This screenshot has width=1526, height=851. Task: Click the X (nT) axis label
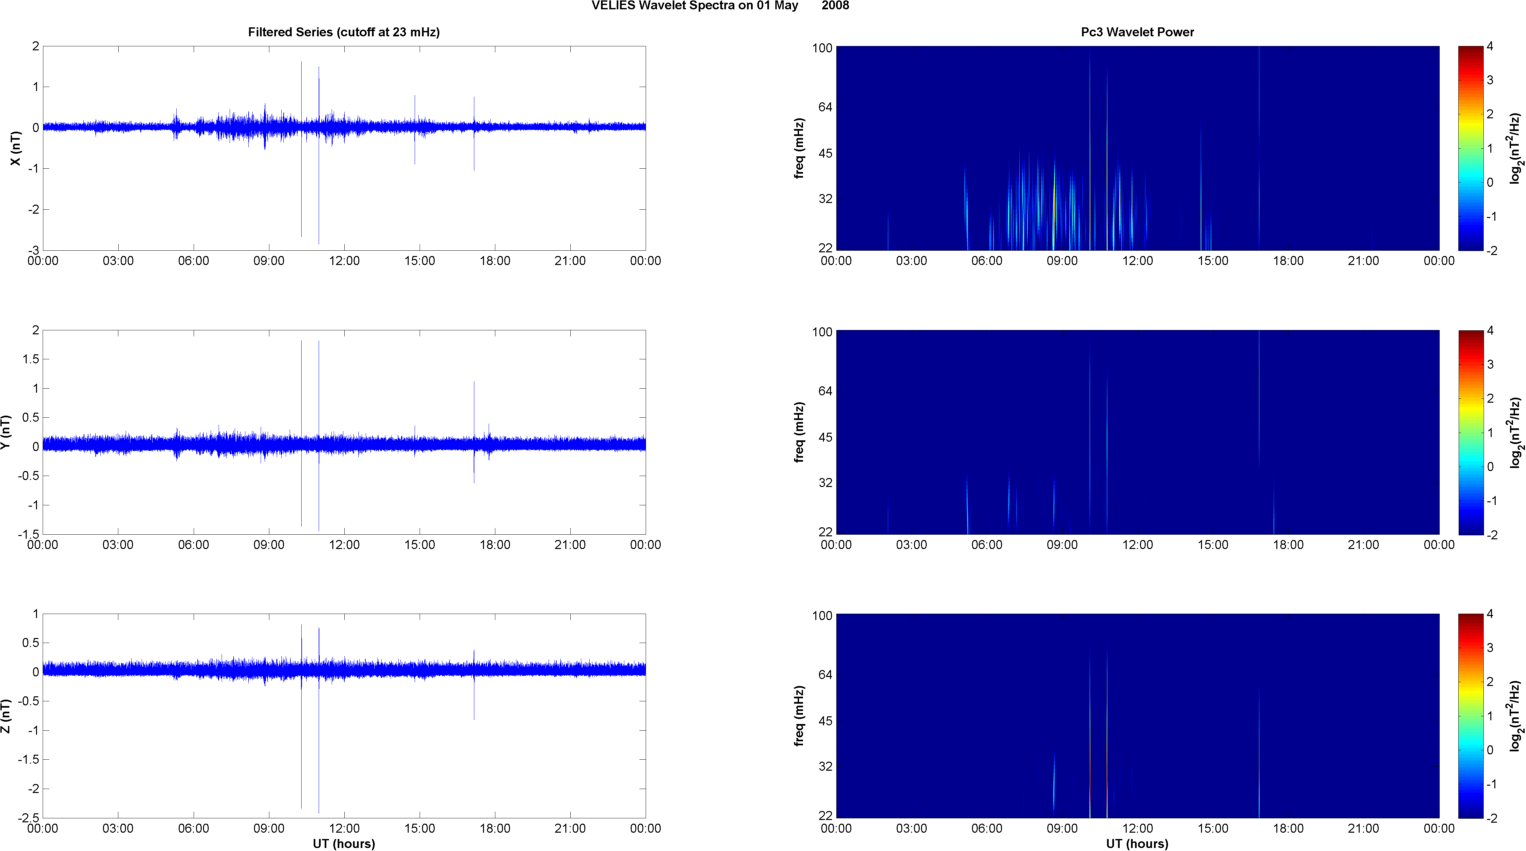pyautogui.click(x=15, y=148)
